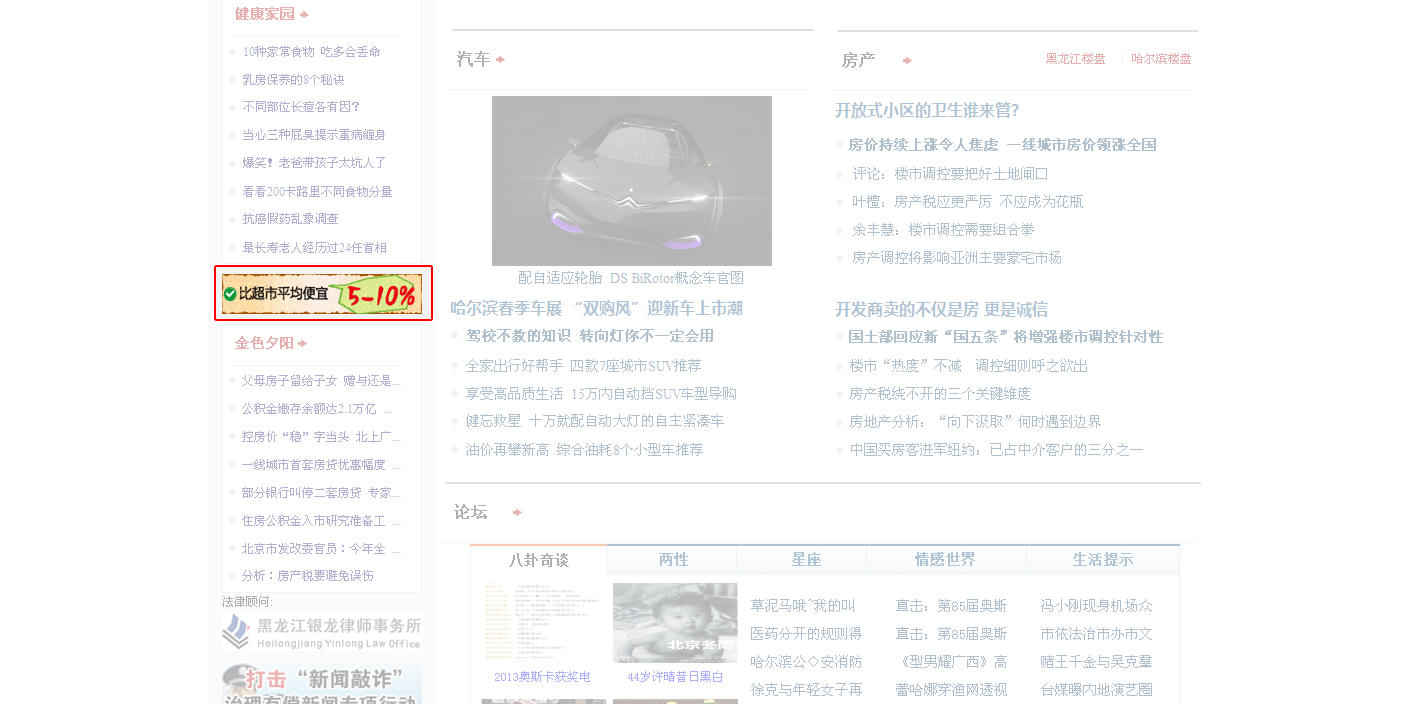This screenshot has height=704, width=1404.
Task: Open the 哈尔滨楼盘 link
Action: point(1161,59)
